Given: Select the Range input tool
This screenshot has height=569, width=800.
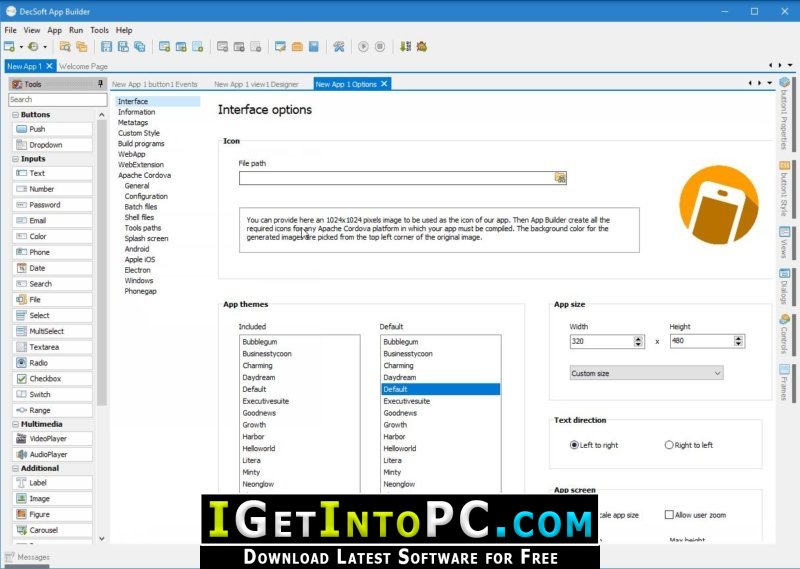Looking at the screenshot, I should 53,410.
